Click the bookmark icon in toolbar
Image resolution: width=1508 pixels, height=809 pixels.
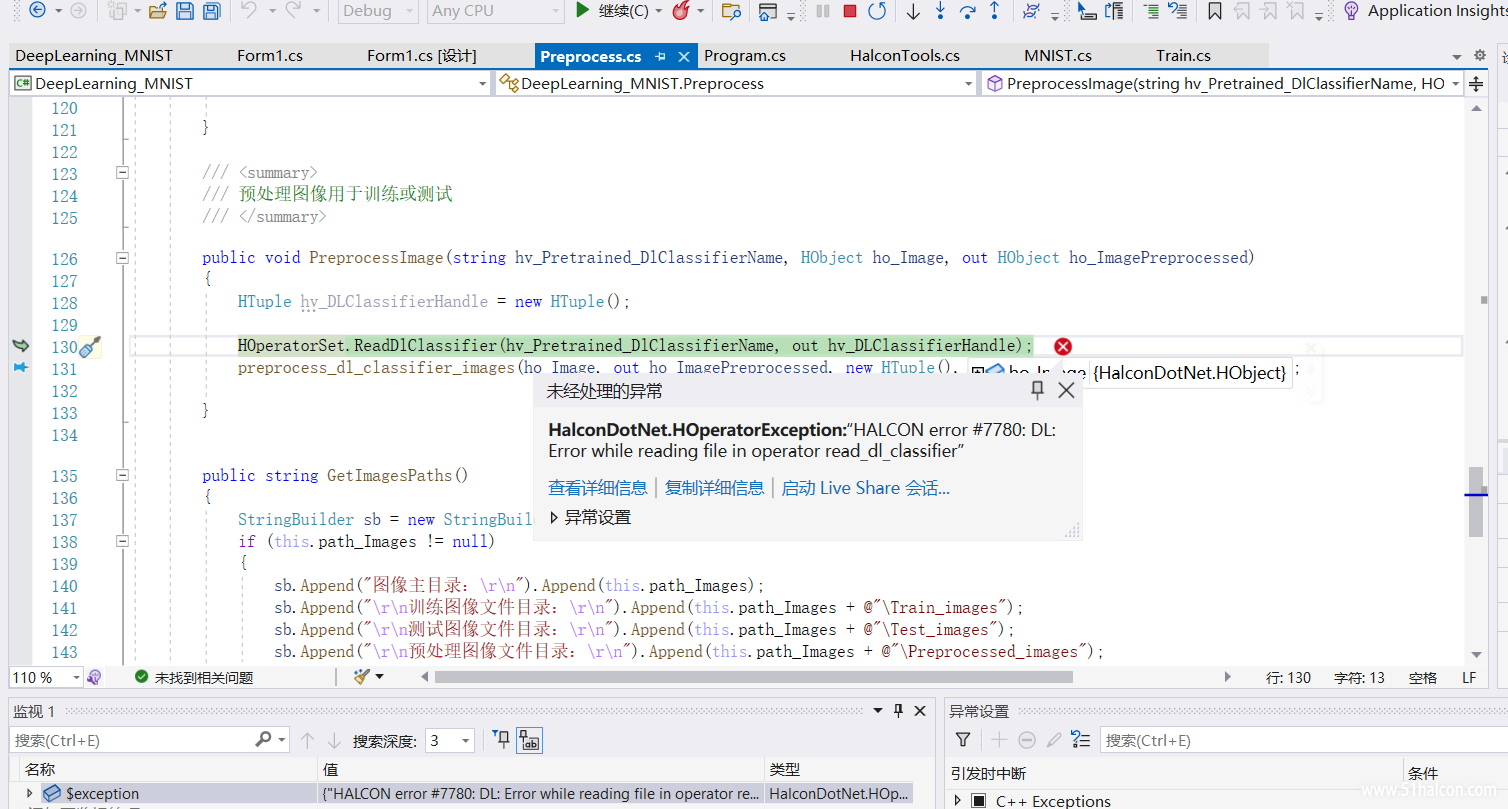click(1214, 11)
